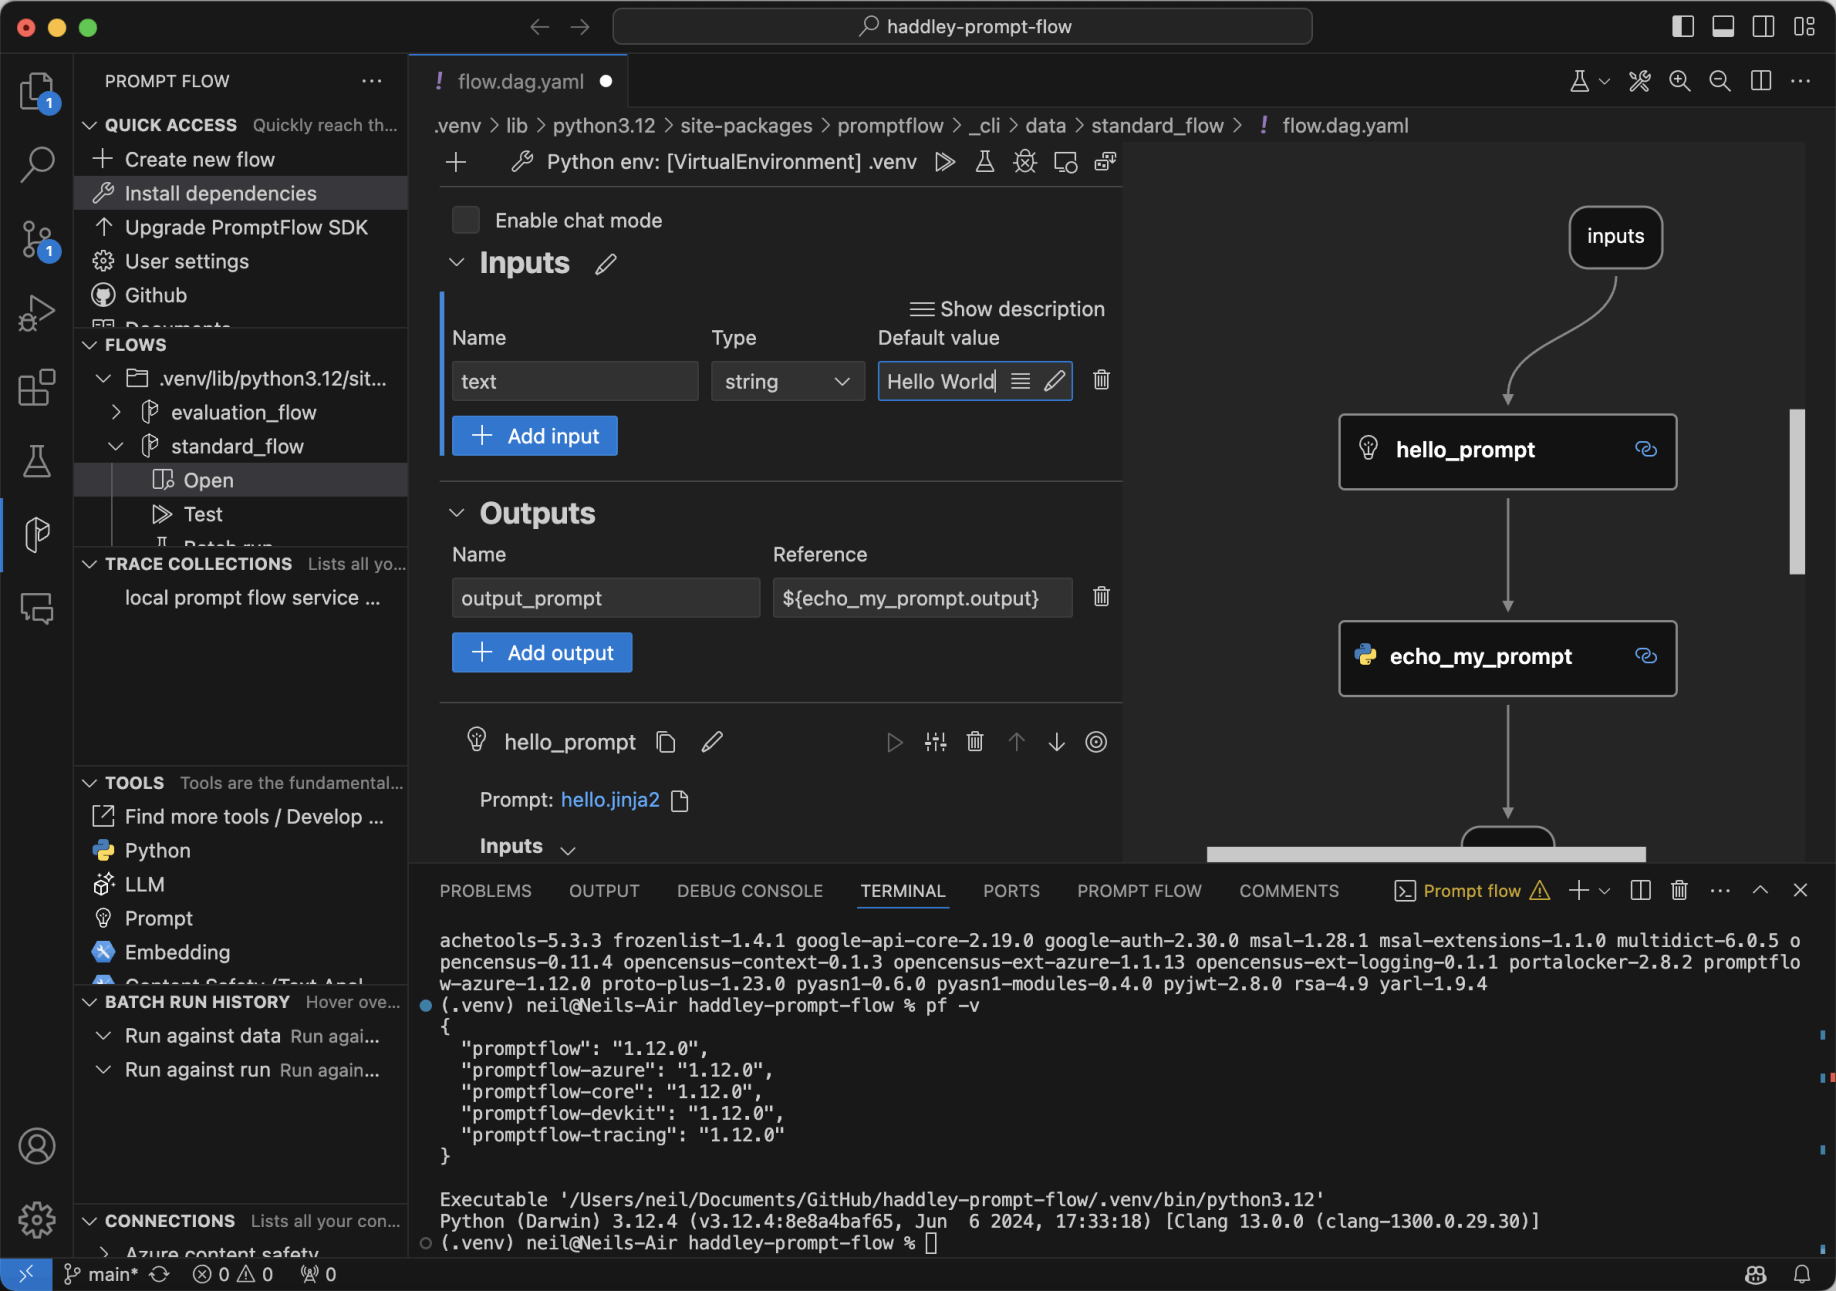Toggle Show description for inputs
Screen dimensions: 1836x1291
(1007, 309)
